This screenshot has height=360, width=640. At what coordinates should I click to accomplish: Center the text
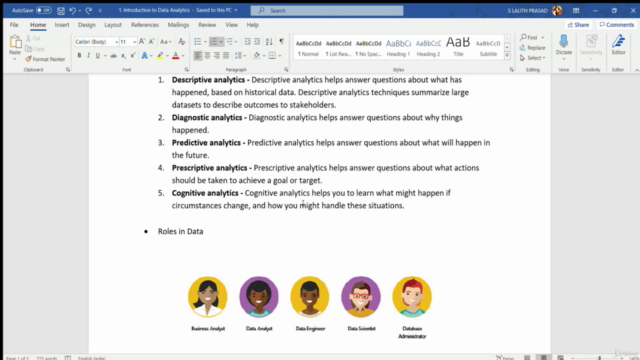pos(207,56)
